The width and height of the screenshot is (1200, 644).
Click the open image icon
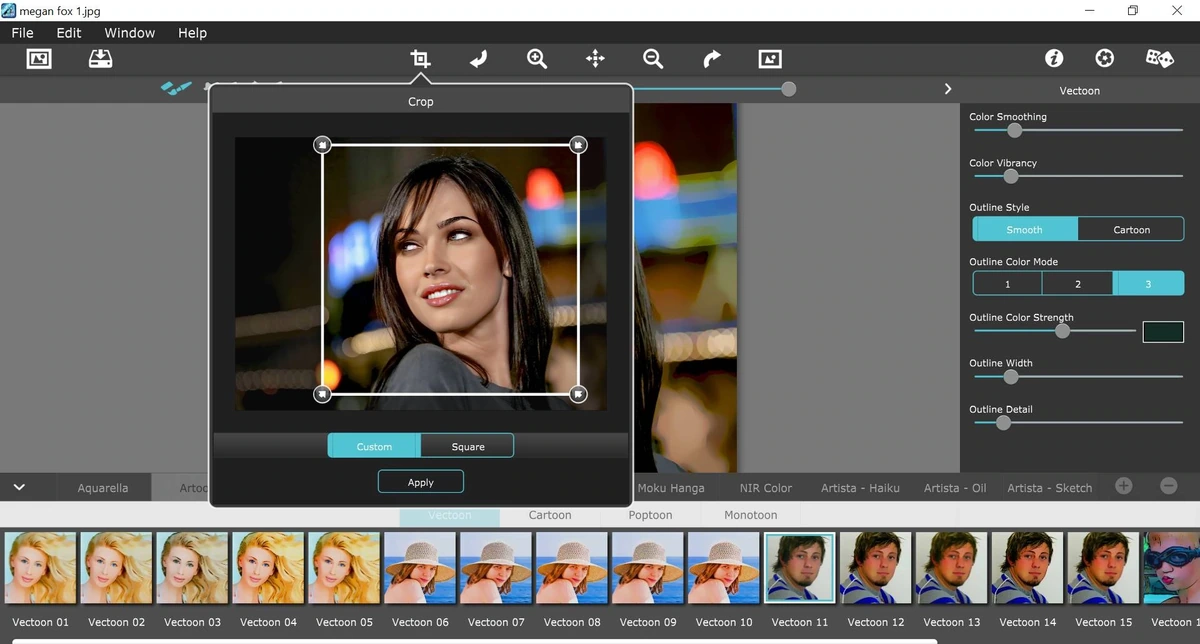[x=39, y=59]
